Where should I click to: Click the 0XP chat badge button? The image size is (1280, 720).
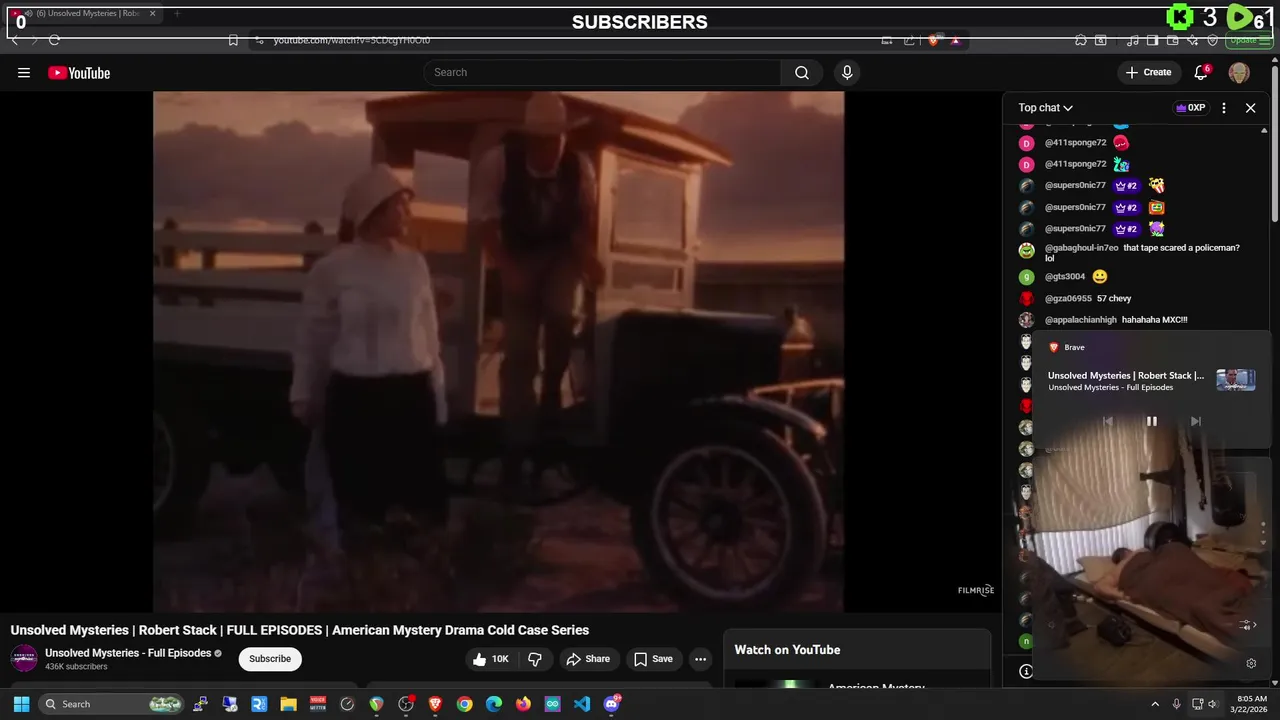coord(1190,108)
